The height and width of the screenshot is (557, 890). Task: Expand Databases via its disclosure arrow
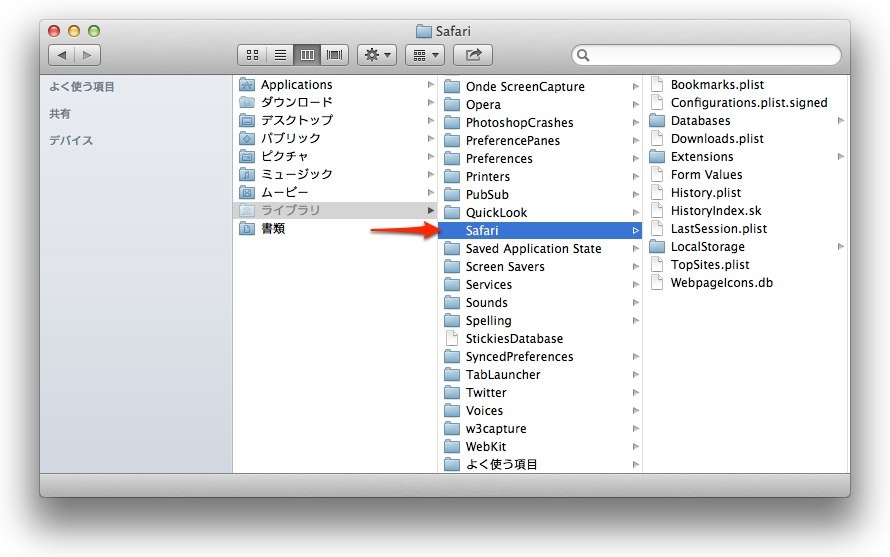click(x=841, y=121)
